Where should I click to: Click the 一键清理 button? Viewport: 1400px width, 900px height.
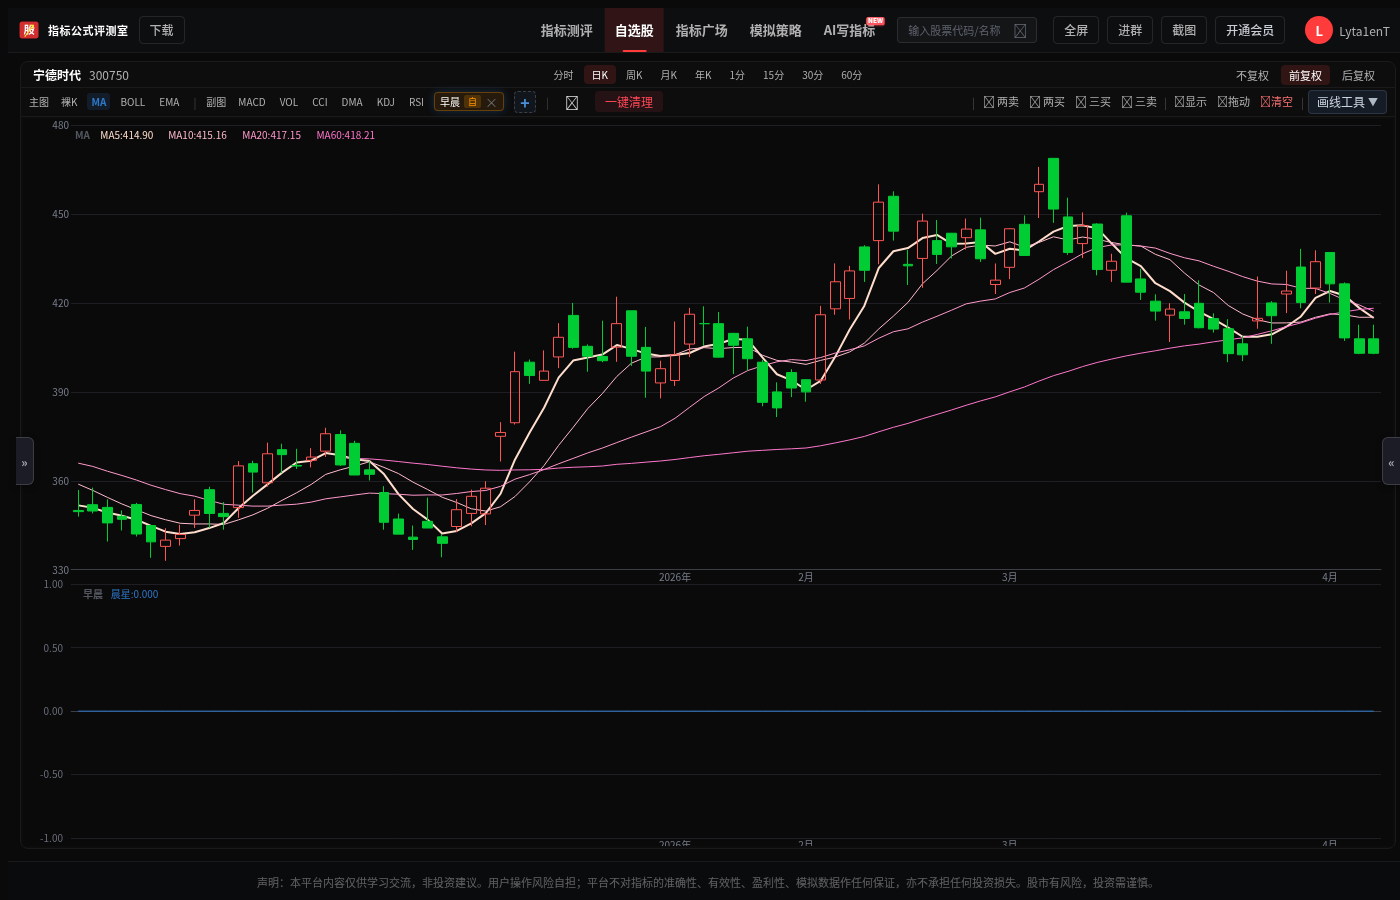pos(629,102)
